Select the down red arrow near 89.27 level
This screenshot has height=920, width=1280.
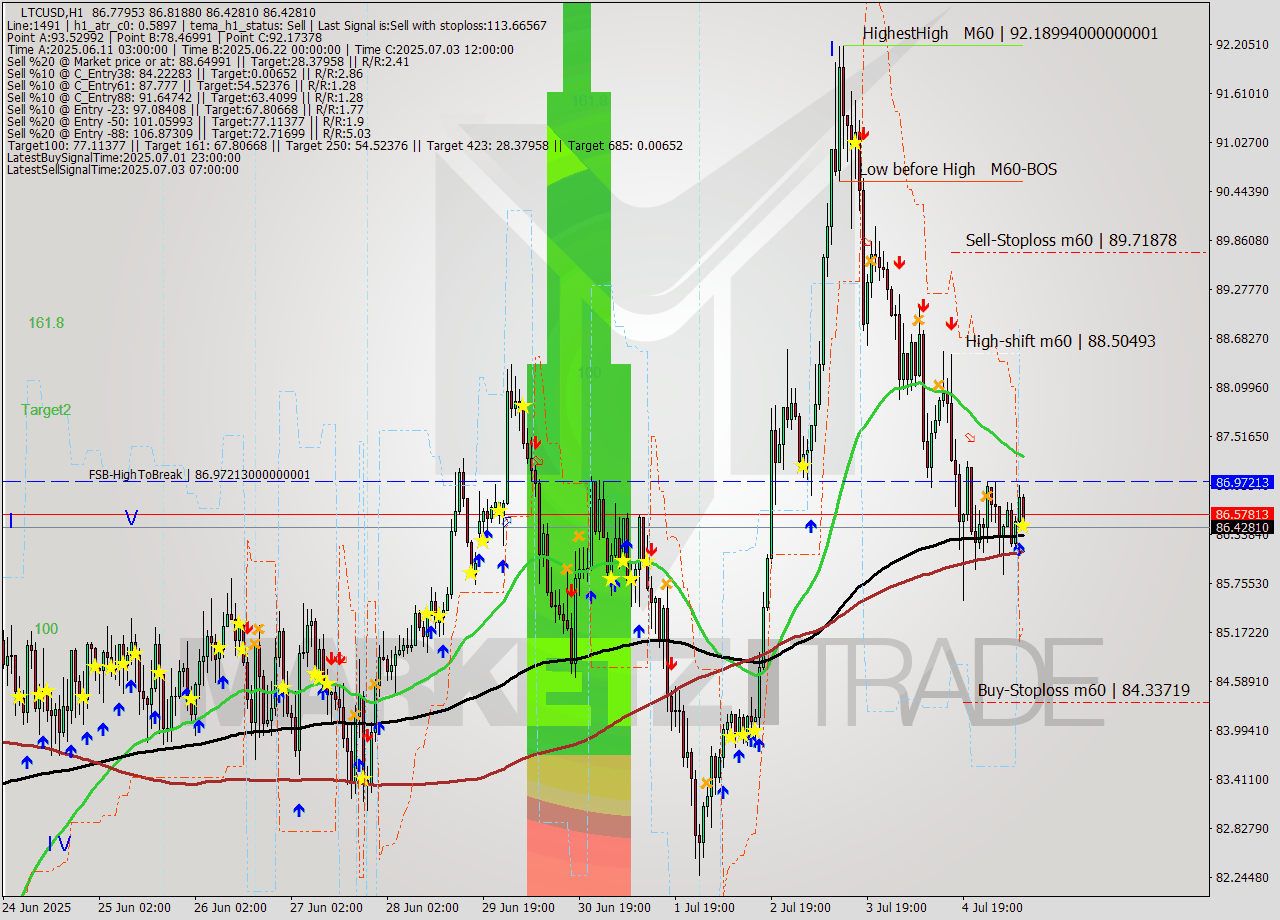[899, 263]
